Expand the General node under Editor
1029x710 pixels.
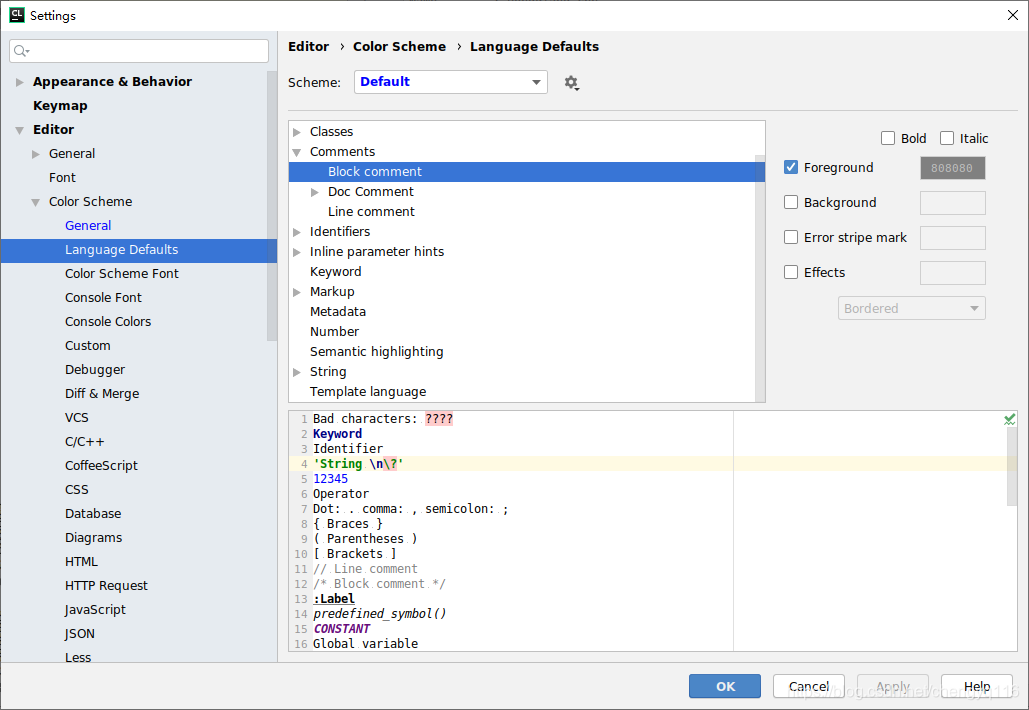[x=36, y=154]
